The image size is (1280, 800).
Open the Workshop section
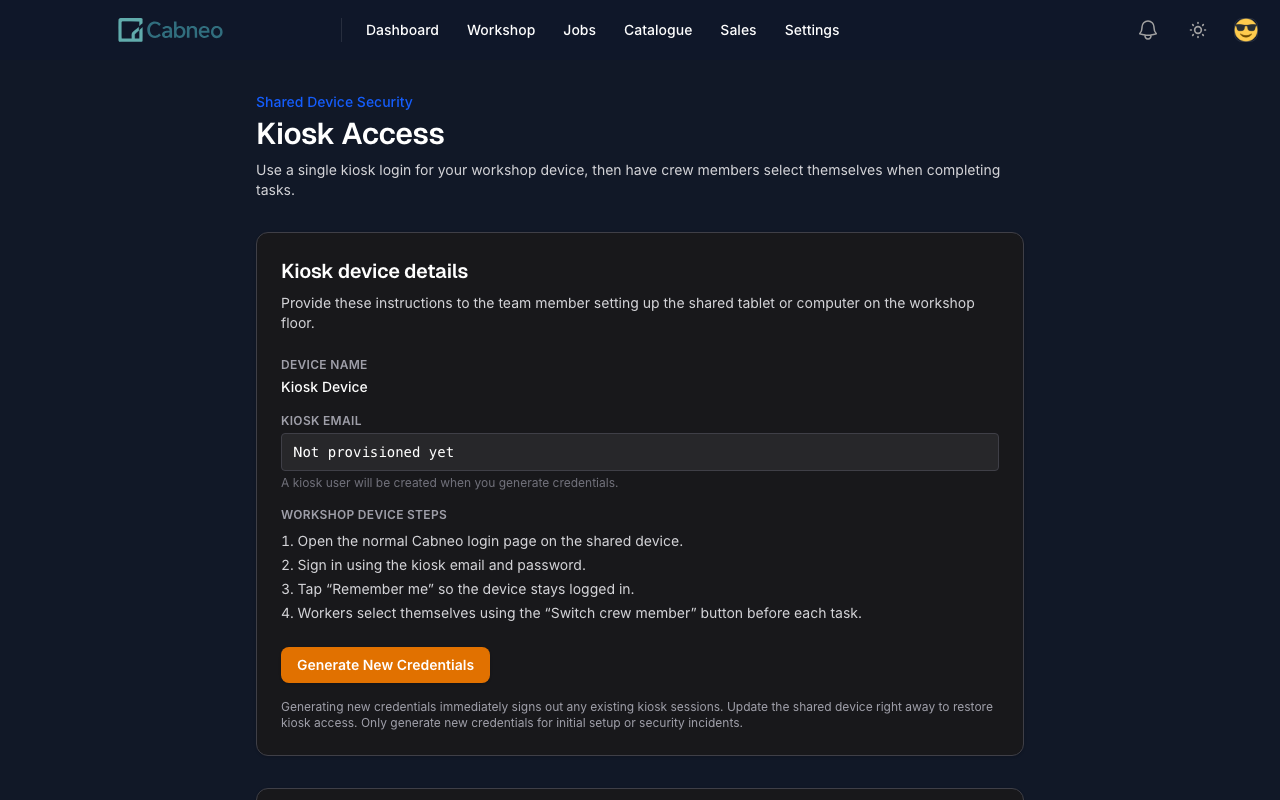click(501, 30)
